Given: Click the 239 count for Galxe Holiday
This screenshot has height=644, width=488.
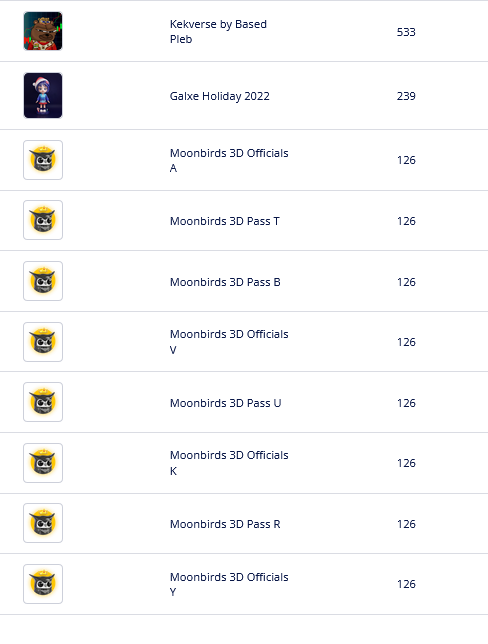Looking at the screenshot, I should (x=406, y=96).
